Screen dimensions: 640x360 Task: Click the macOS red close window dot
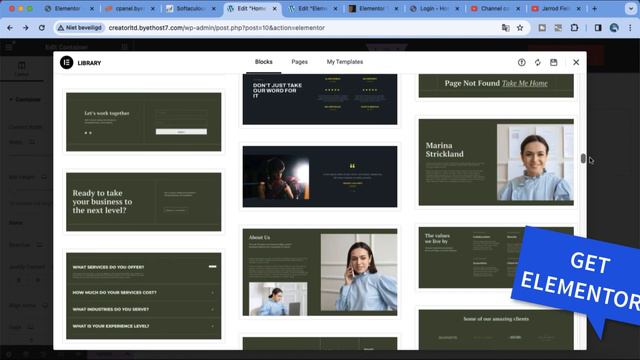[x=12, y=9]
